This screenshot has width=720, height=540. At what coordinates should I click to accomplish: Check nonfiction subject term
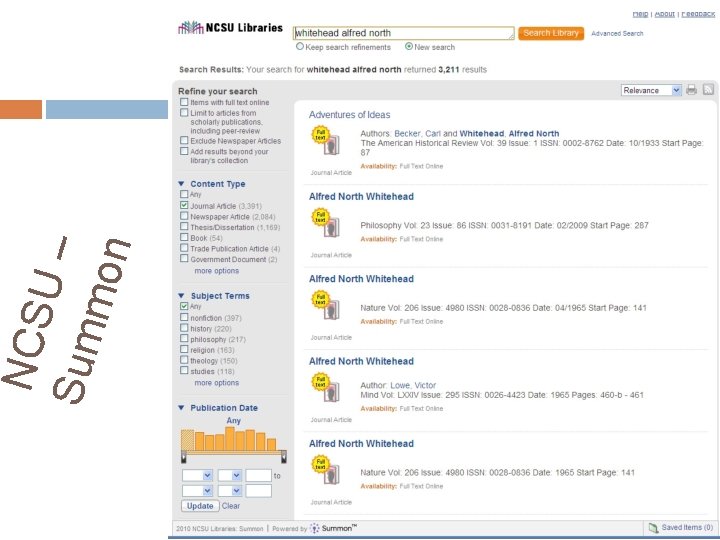[x=184, y=317]
